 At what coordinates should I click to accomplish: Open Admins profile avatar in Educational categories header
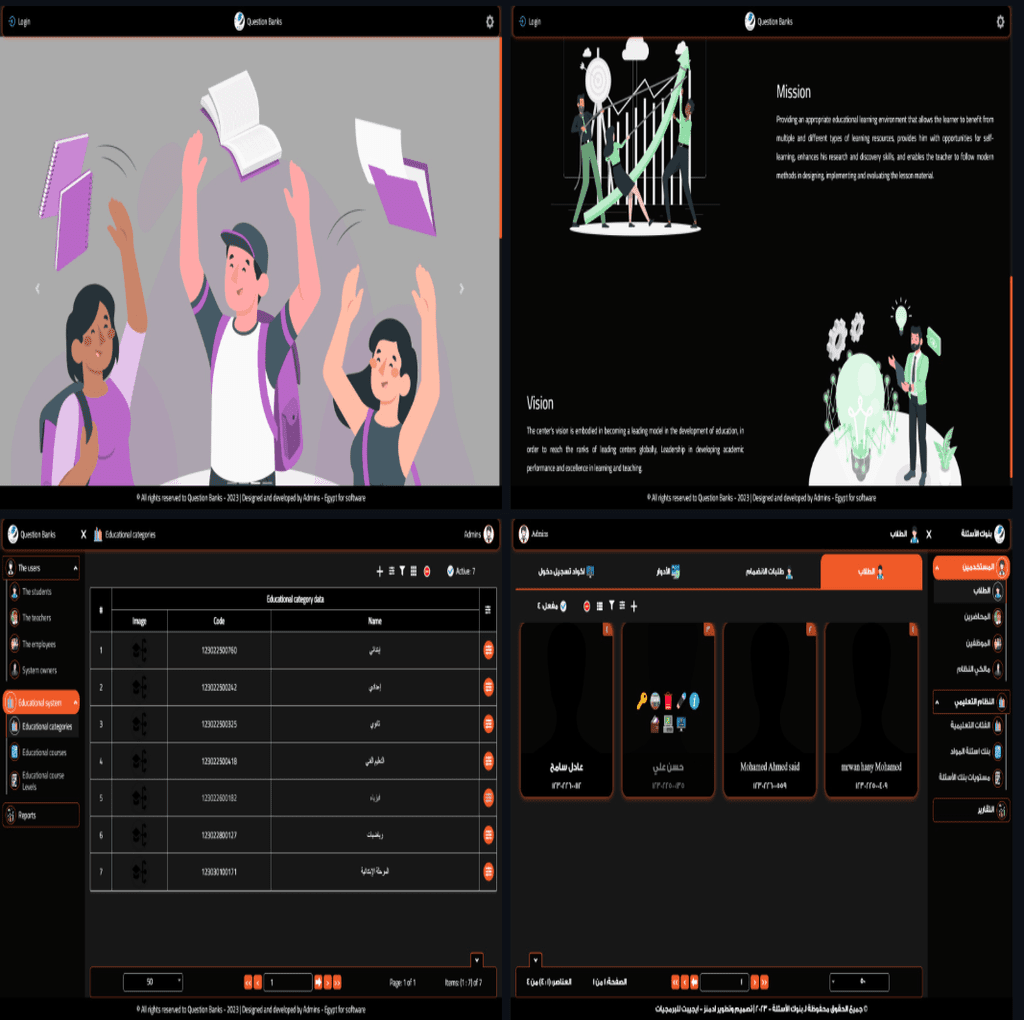click(488, 534)
